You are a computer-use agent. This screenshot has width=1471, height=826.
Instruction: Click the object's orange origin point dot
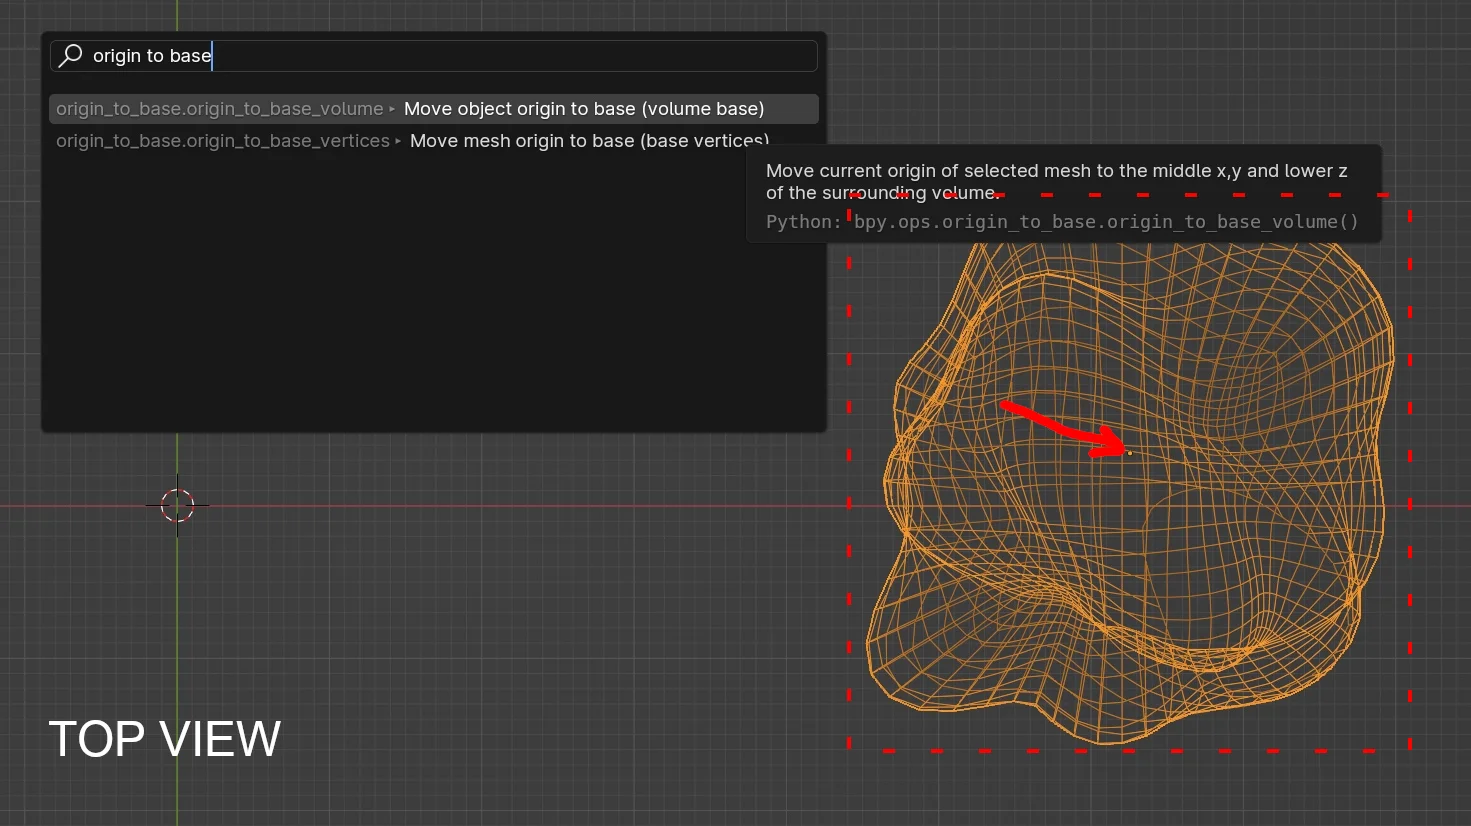pos(1129,452)
